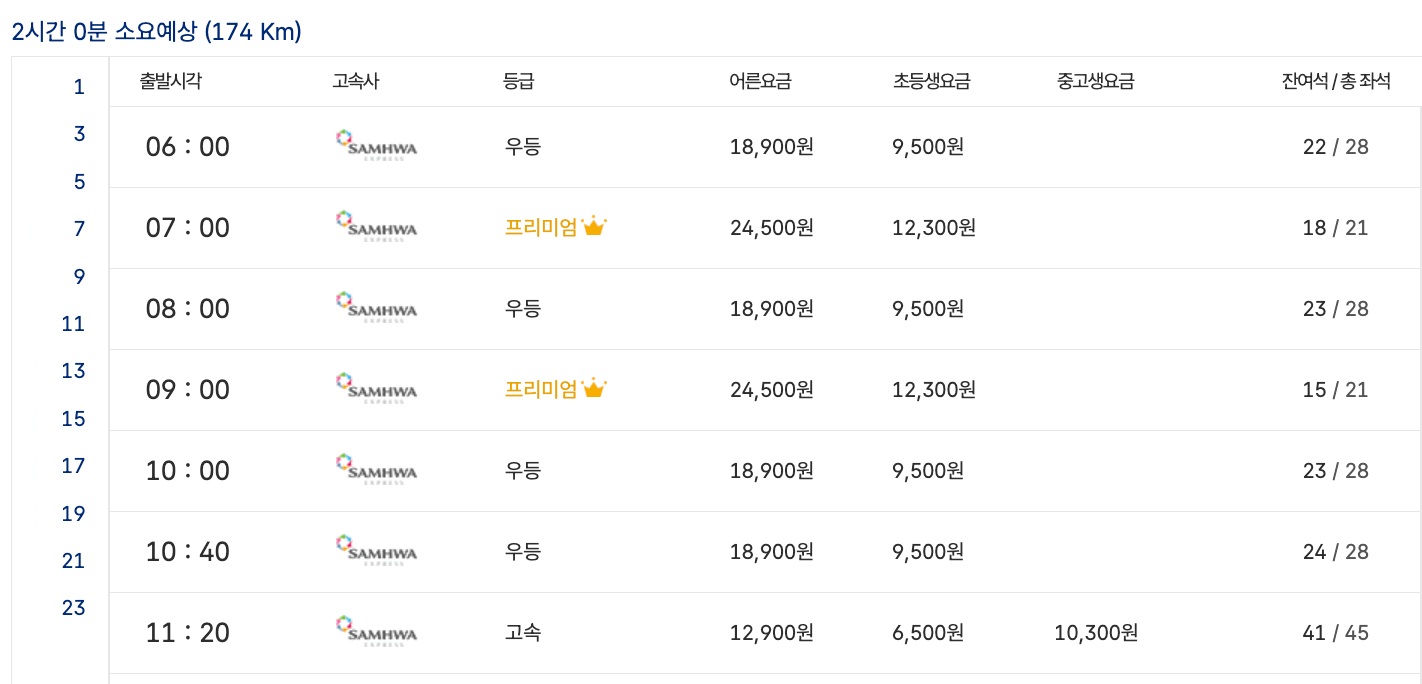
Task: Select the crown icon beside 07:00 프리미엄
Action: [596, 224]
